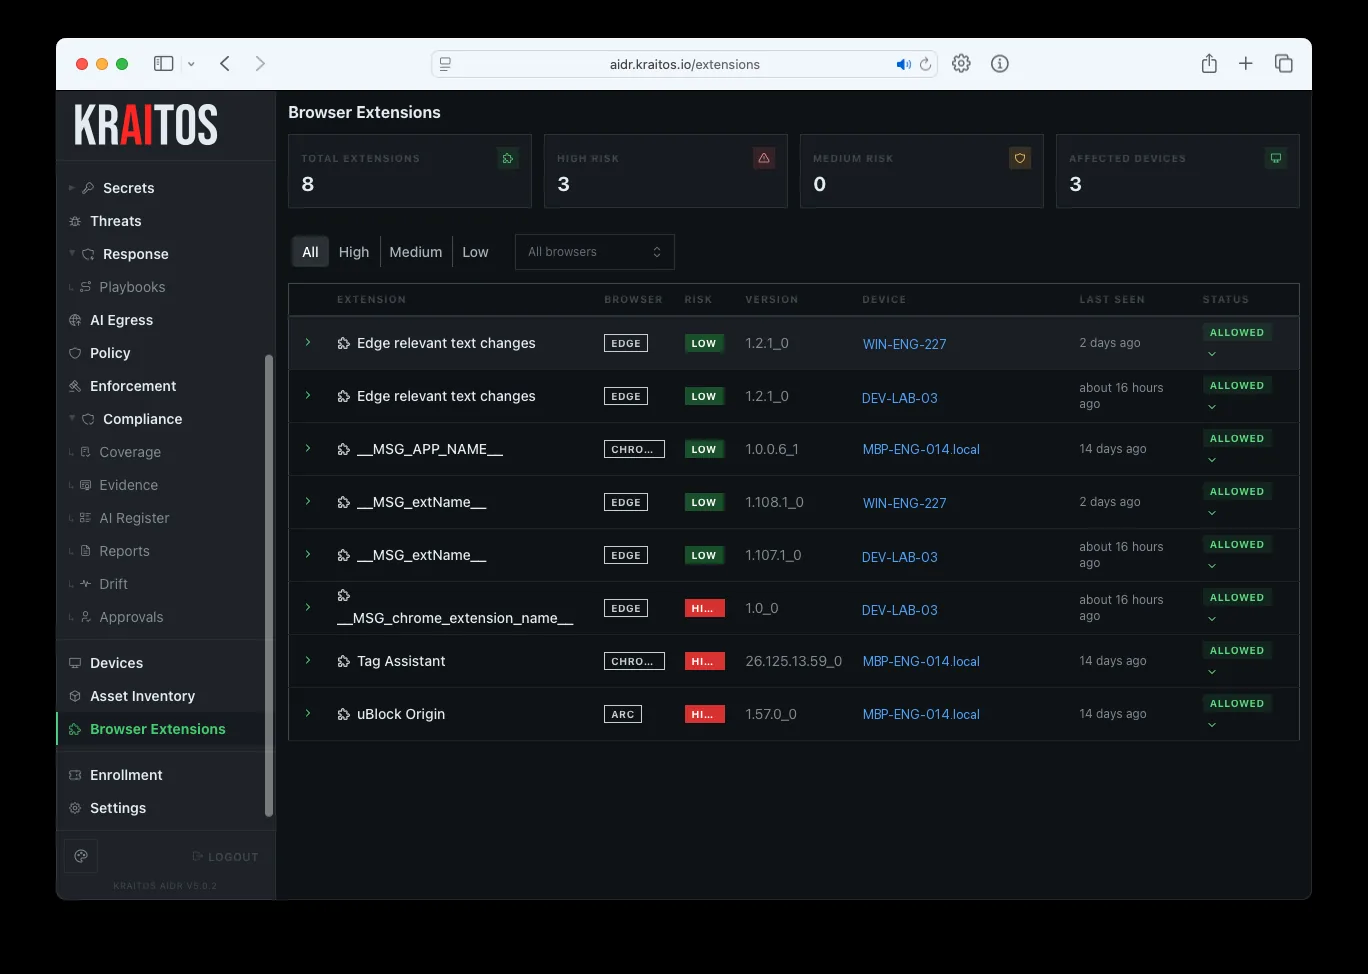The image size is (1368, 974).
Task: Go back in browser history
Action: (x=225, y=64)
